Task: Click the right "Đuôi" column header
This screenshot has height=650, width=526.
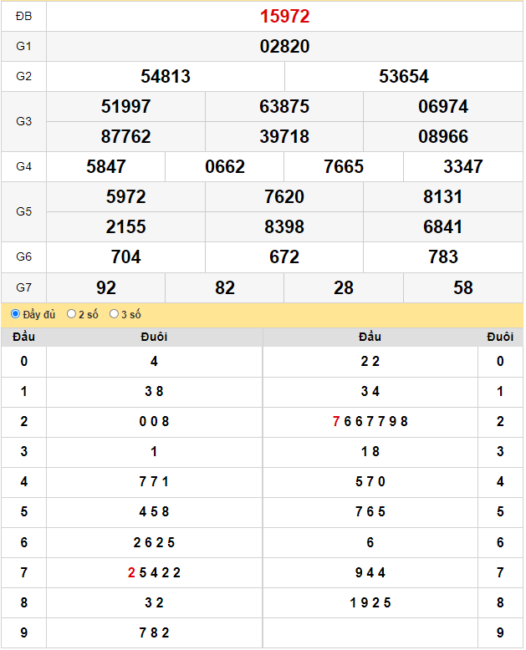Action: pyautogui.click(x=500, y=337)
